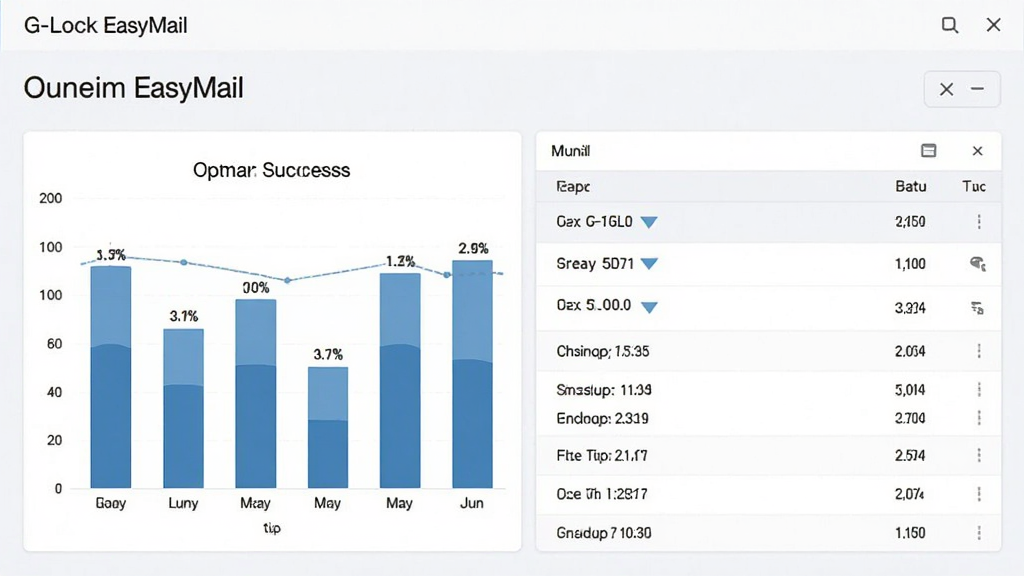Sort by the Rapc column header
Viewport: 1024px width, 576px height.
pyautogui.click(x=573, y=187)
